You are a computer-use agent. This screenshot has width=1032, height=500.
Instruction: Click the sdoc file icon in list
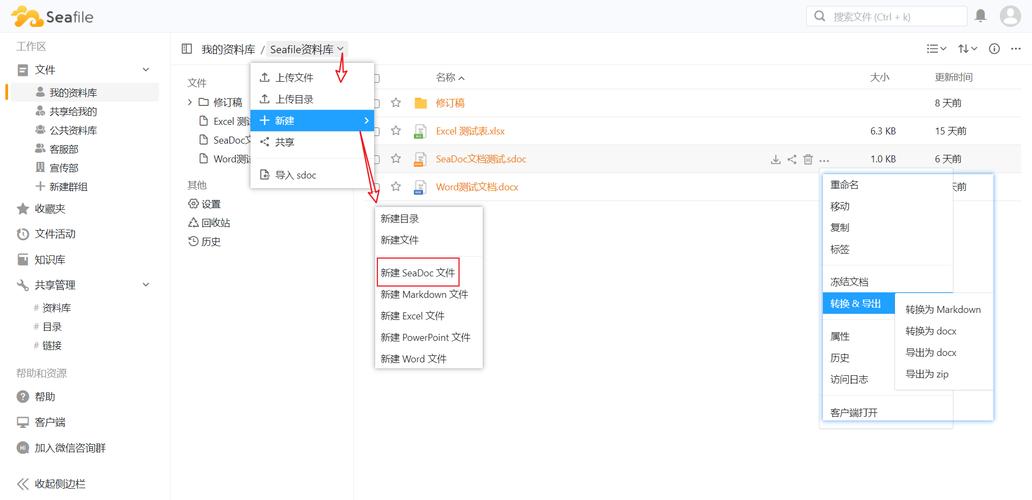point(420,159)
